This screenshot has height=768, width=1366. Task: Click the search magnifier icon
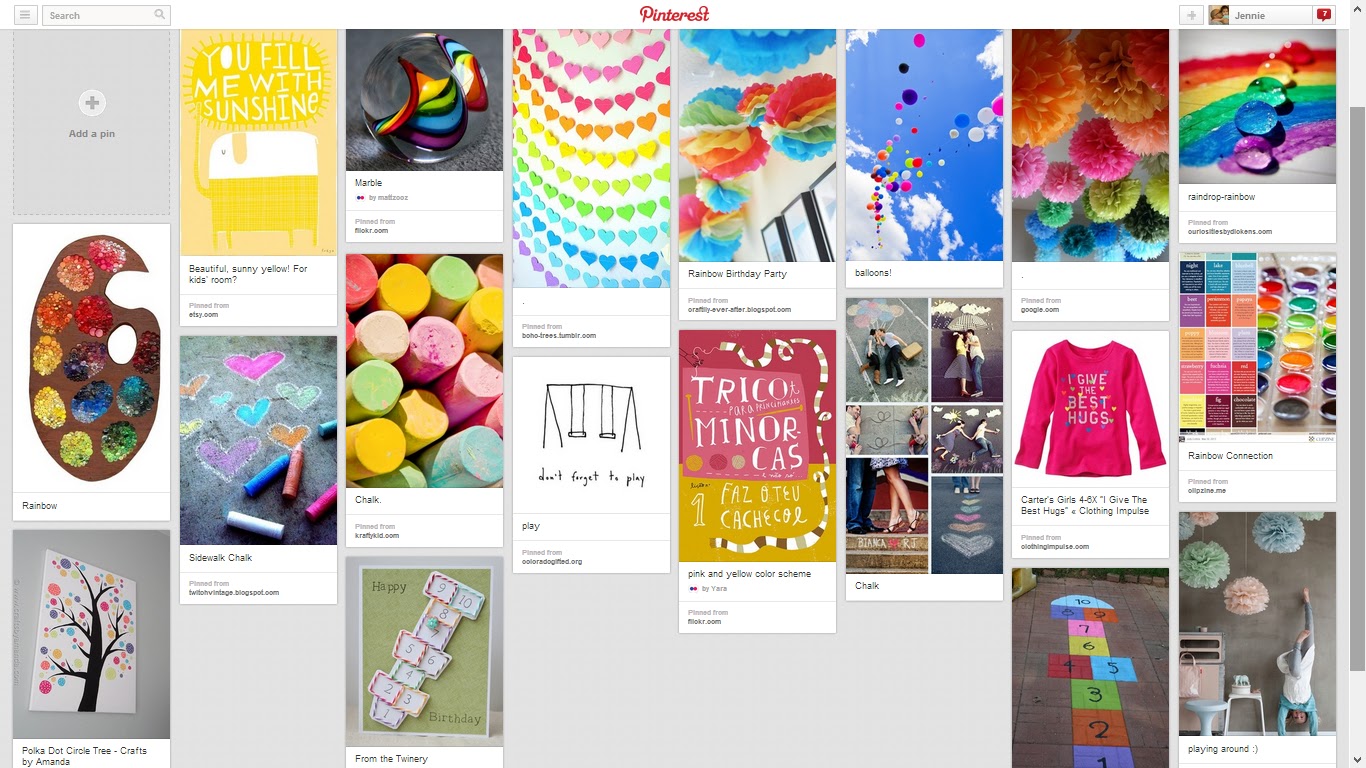coord(159,15)
